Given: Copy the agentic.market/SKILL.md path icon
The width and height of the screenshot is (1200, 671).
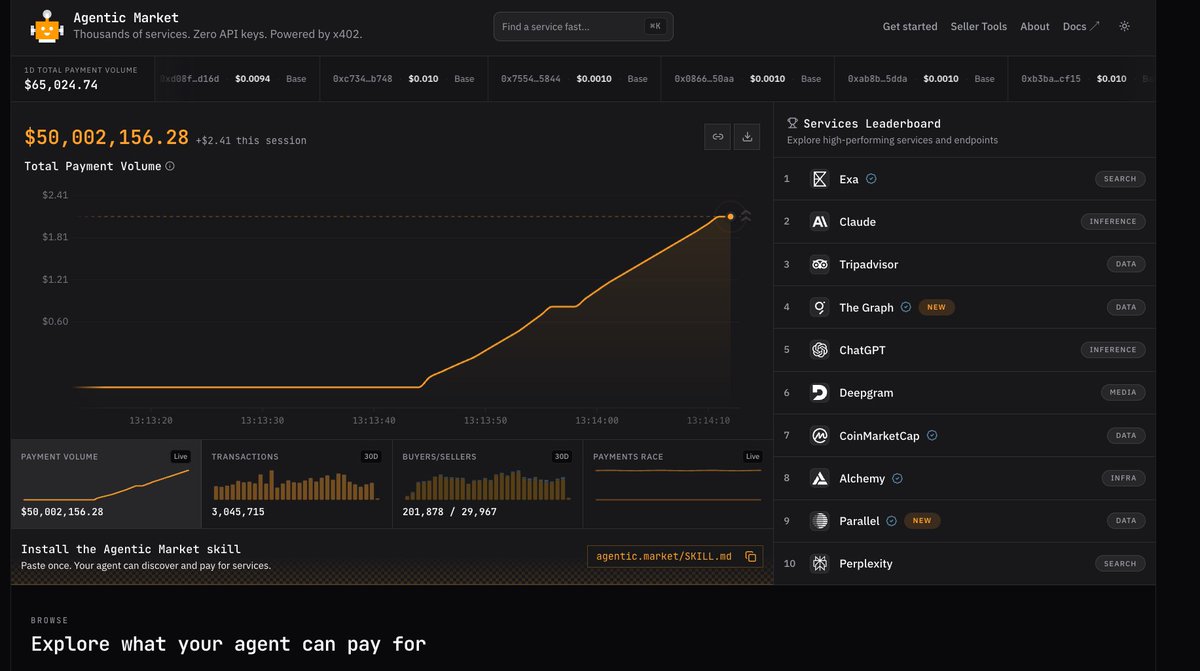Looking at the screenshot, I should point(751,556).
